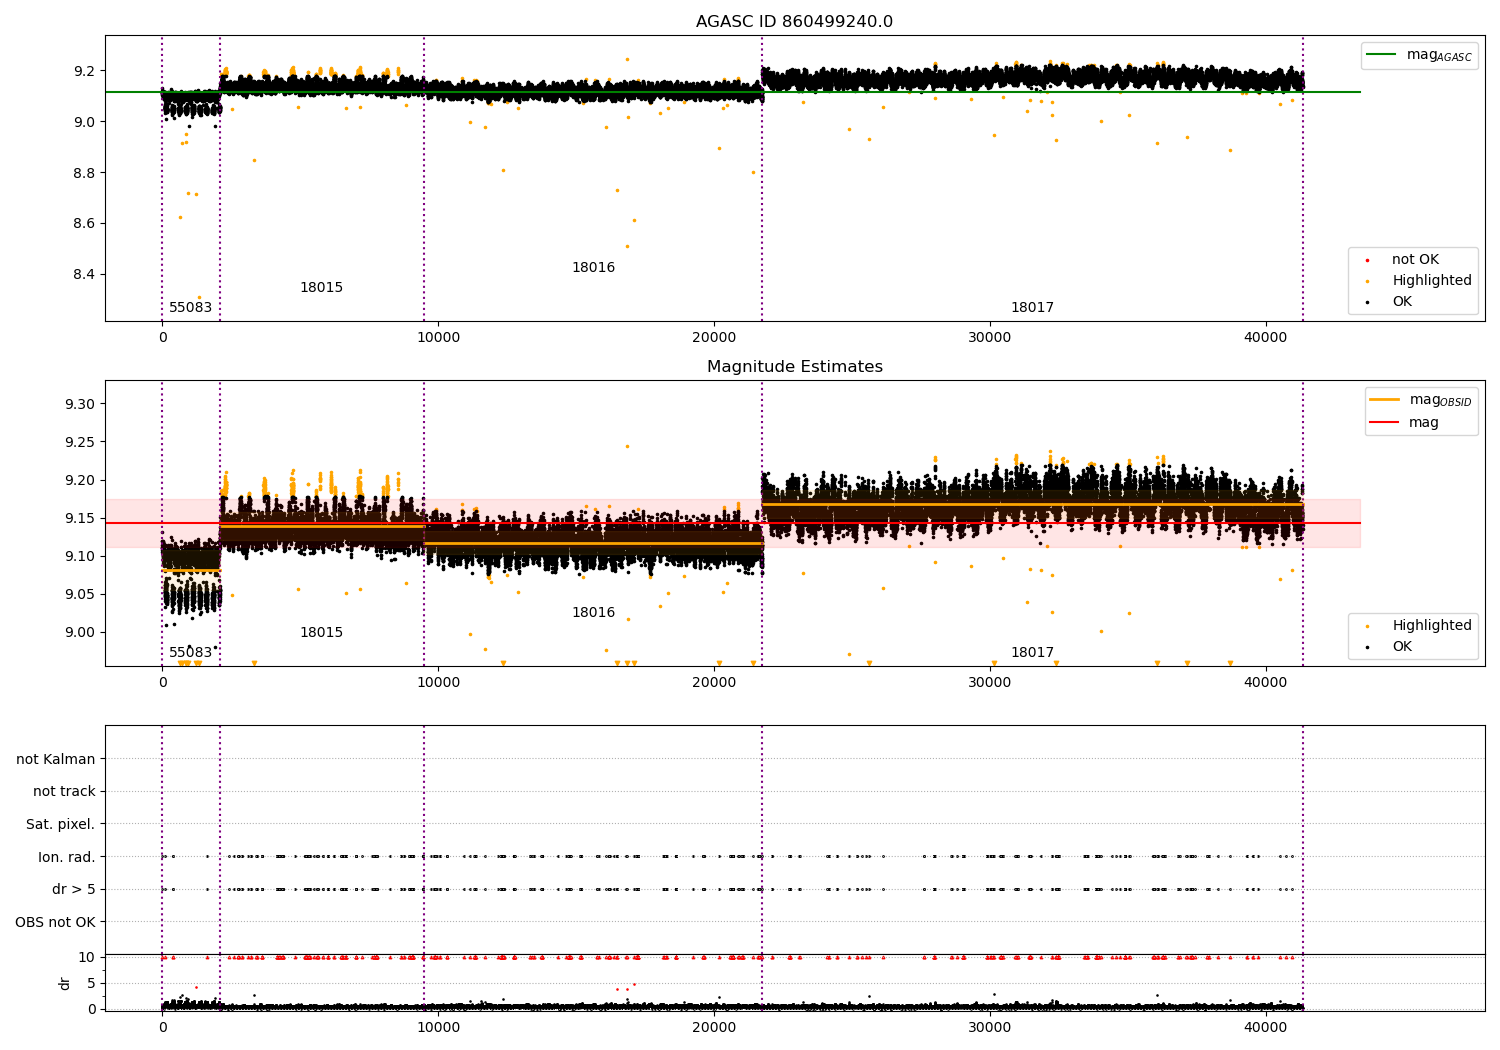Click the 'Magnitude Estimates' plot title
The width and height of the screenshot is (1500, 1050).
pyautogui.click(x=795, y=367)
